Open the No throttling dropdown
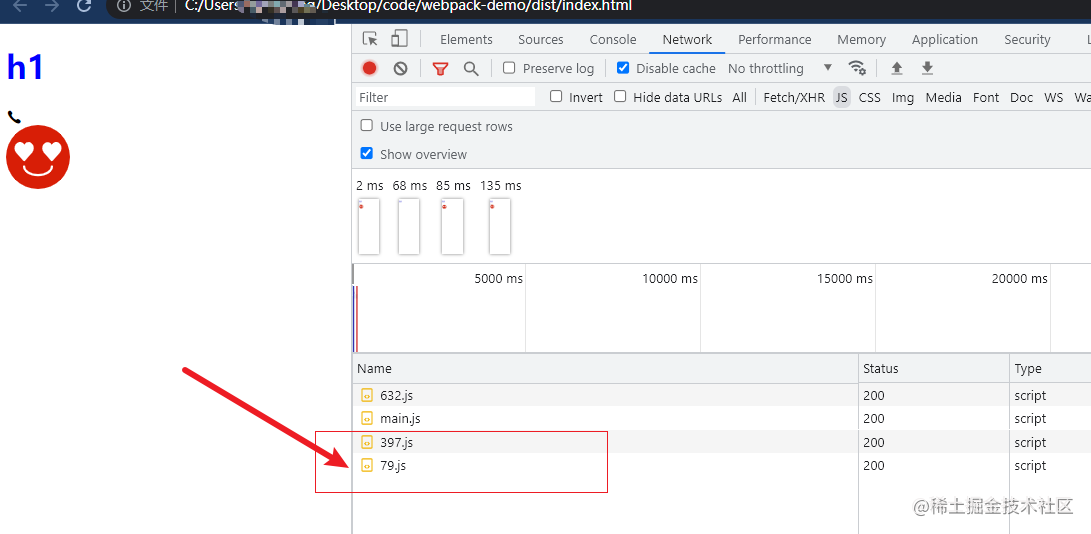Screen dimensions: 1091x534 pyautogui.click(x=780, y=68)
